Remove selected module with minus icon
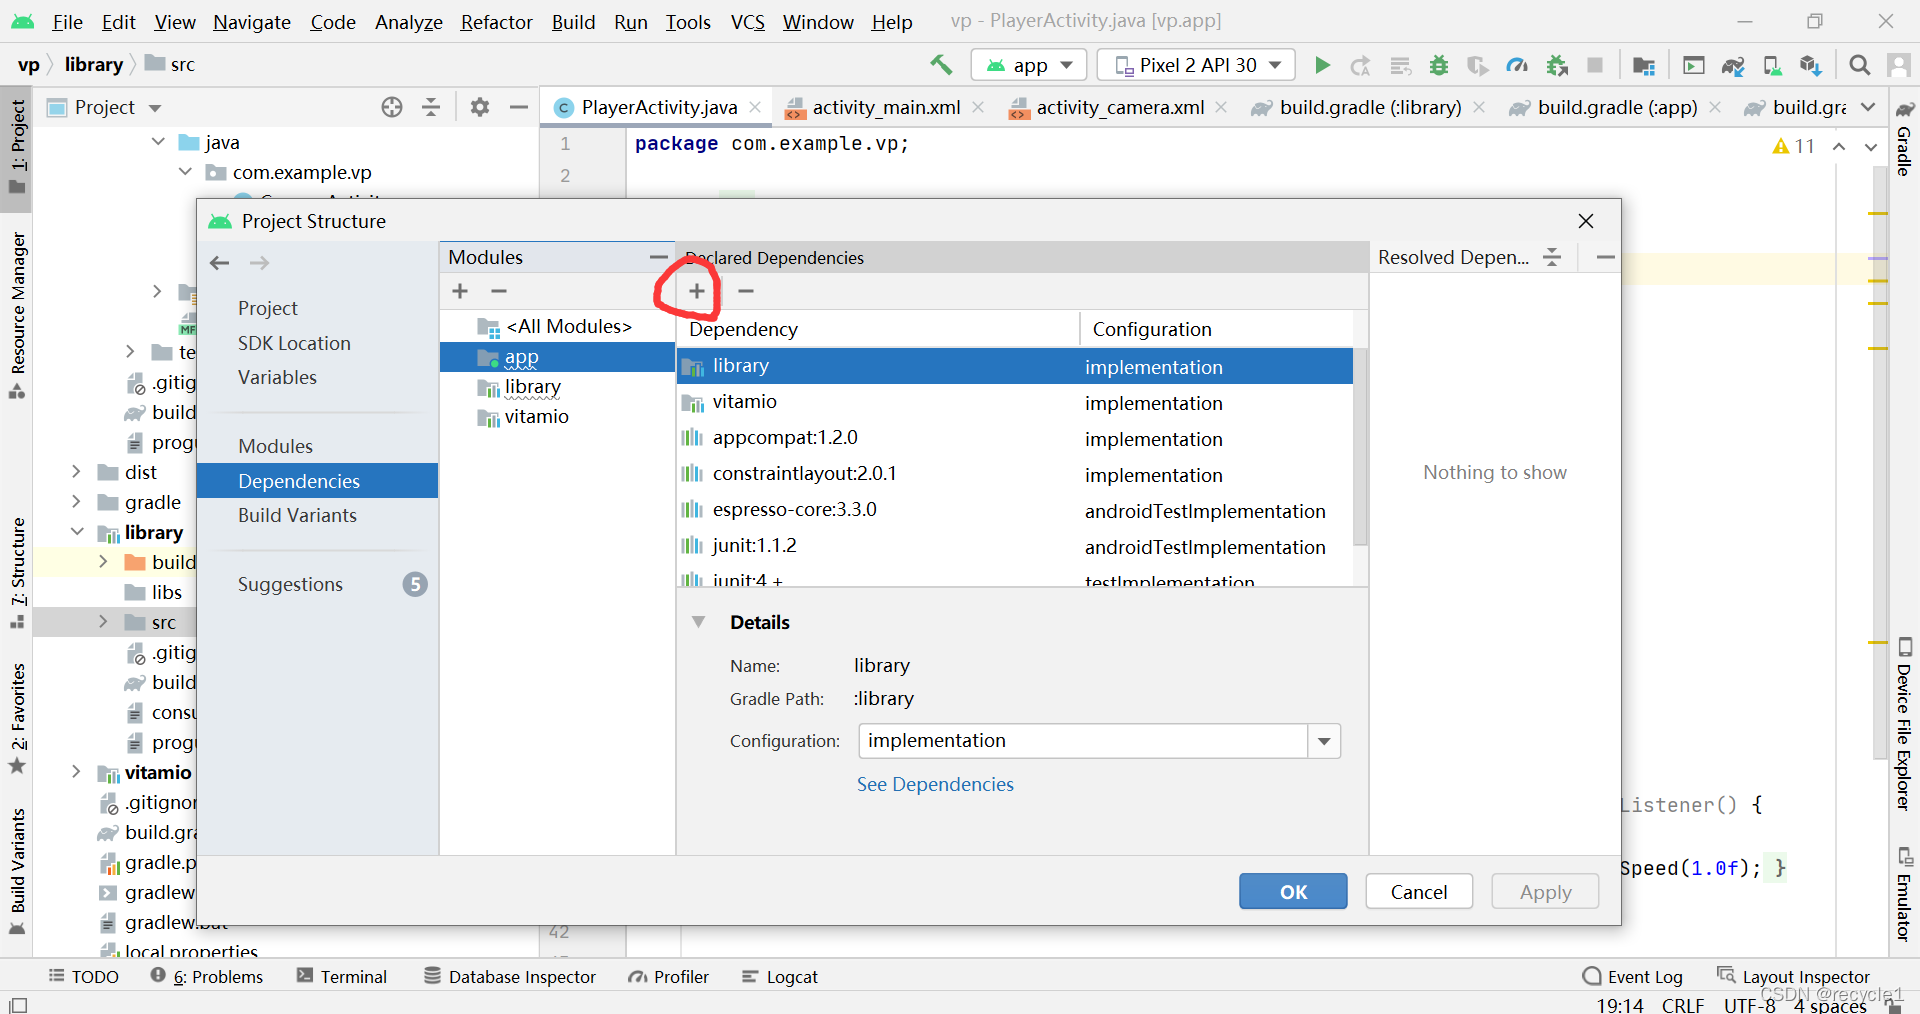 pyautogui.click(x=499, y=291)
